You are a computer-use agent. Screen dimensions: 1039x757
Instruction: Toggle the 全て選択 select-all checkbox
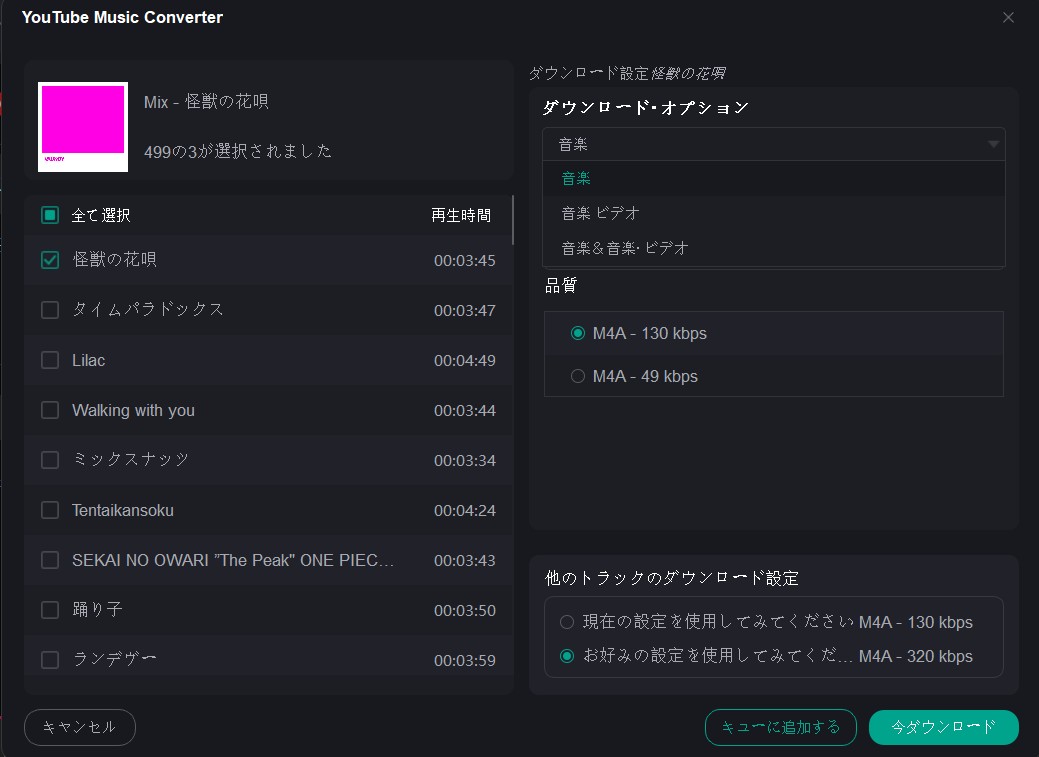[50, 215]
